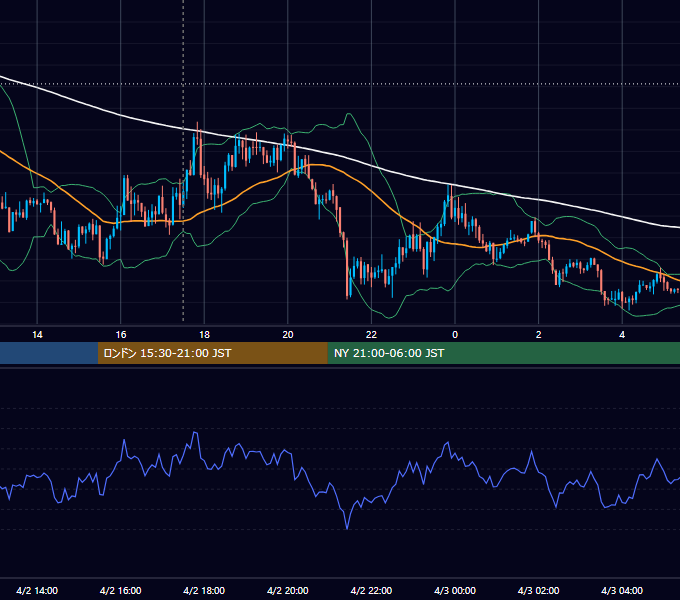Click the ロンドン 15:30-21:00 JST session bar
This screenshot has width=680, height=600.
[212, 353]
